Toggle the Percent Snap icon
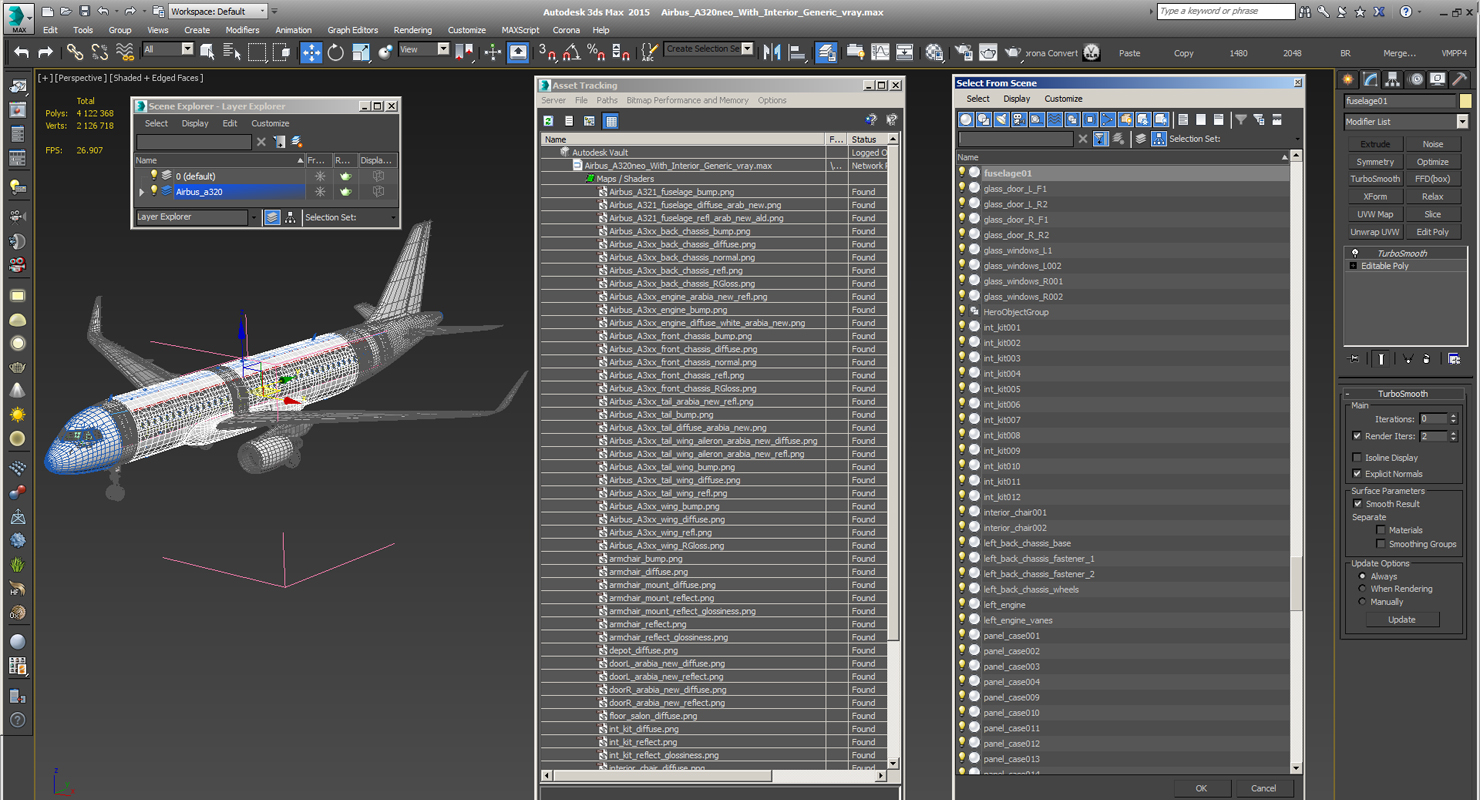 tap(596, 52)
